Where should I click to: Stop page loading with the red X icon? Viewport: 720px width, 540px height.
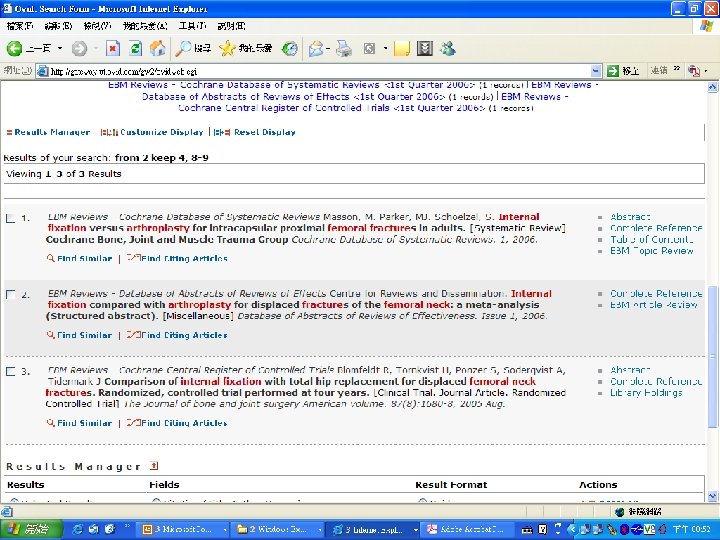113,48
